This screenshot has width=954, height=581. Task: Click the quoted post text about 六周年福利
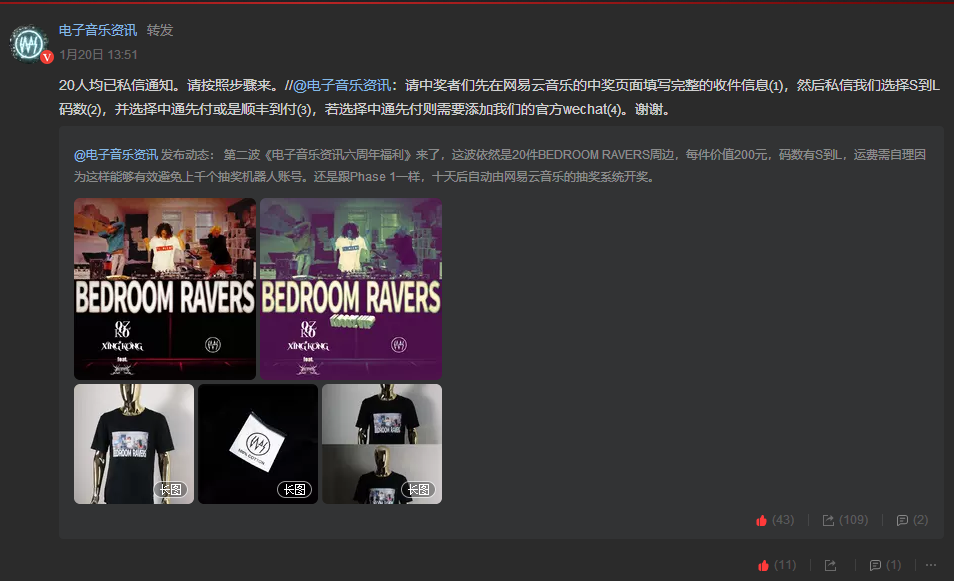pyautogui.click(x=500, y=165)
